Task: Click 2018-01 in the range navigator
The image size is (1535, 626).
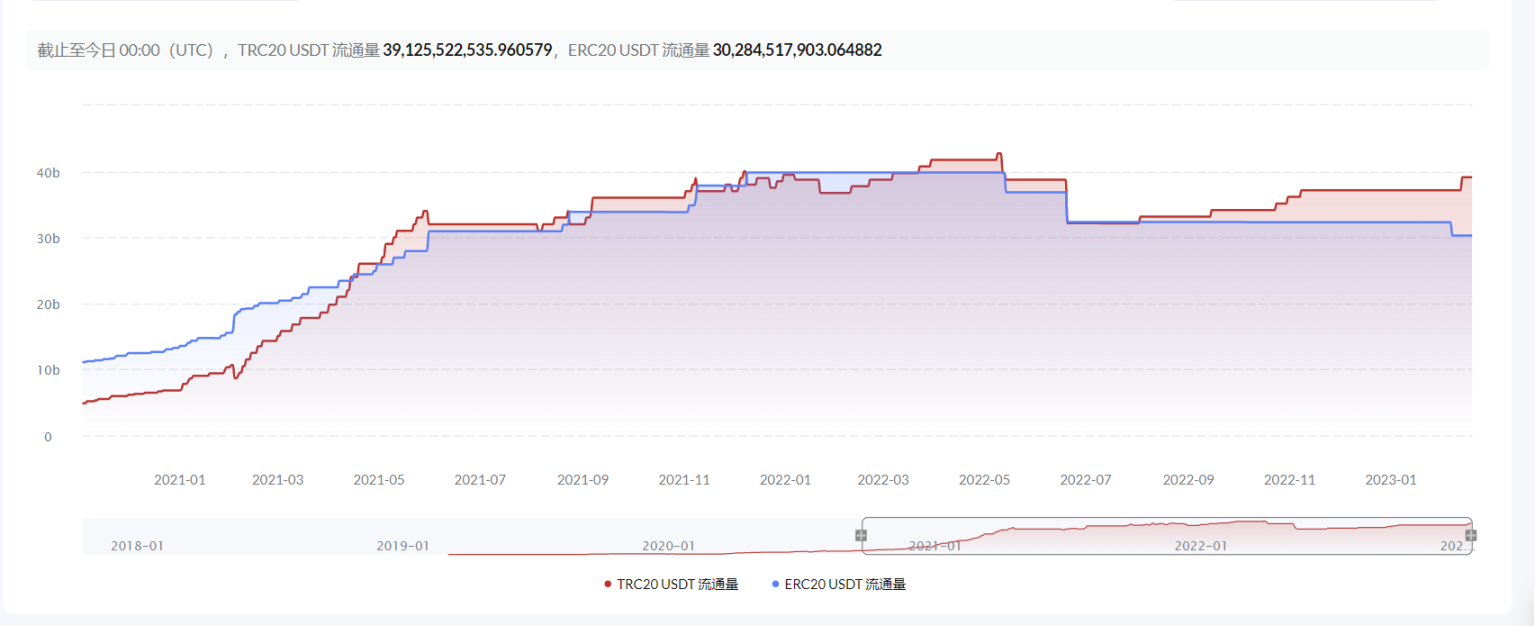Action: point(137,546)
